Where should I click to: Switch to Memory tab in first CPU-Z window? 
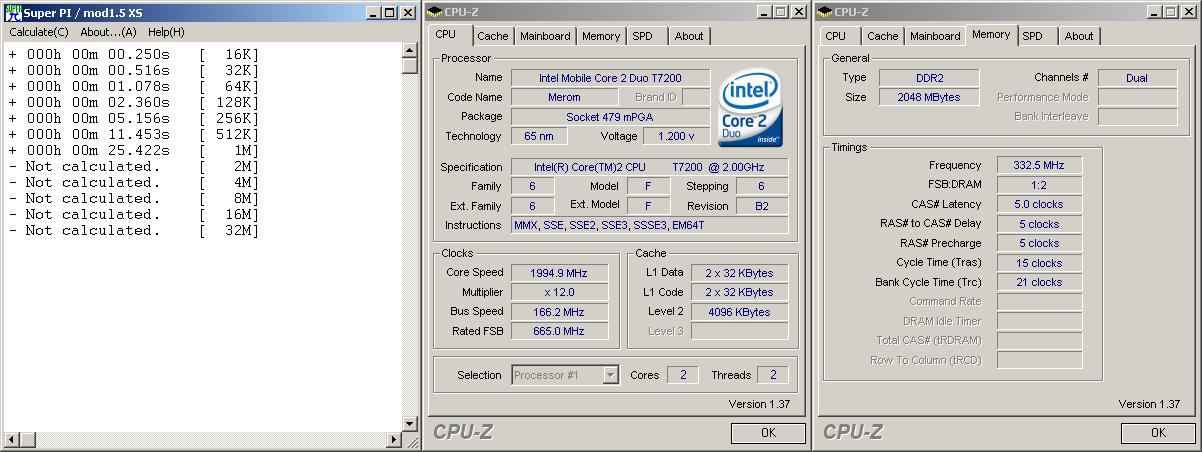point(600,36)
